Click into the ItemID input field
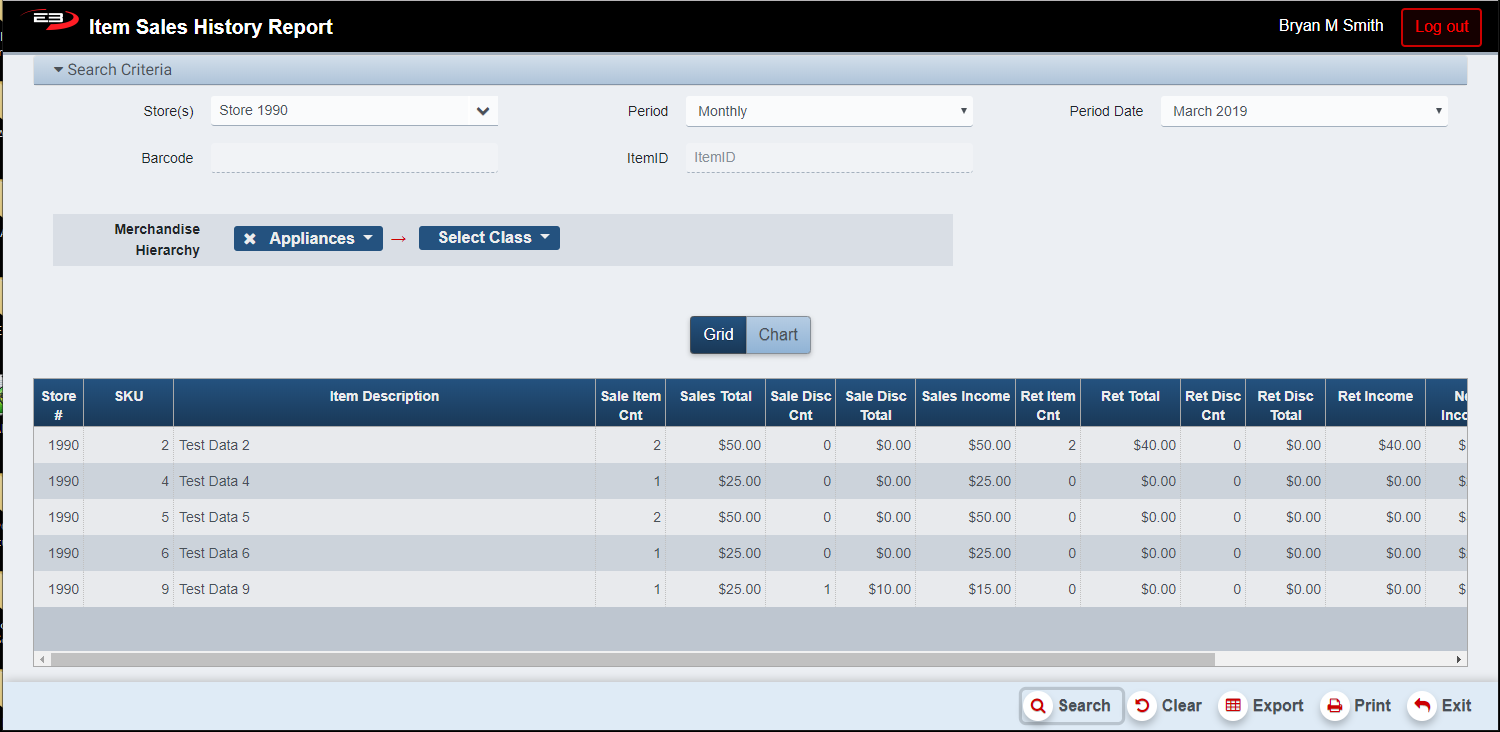The image size is (1500, 732). coord(828,158)
